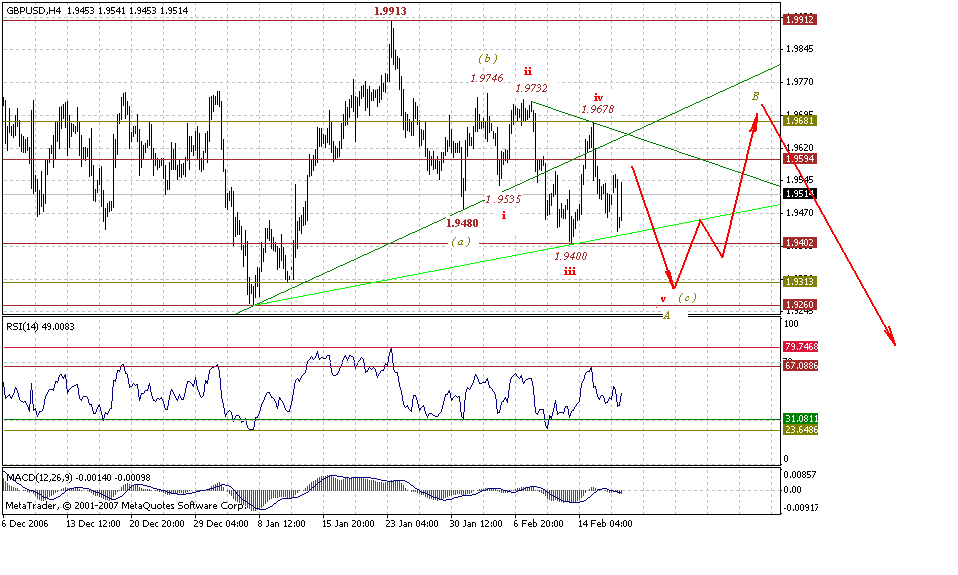Click the ( a ) wave label

click(461, 242)
